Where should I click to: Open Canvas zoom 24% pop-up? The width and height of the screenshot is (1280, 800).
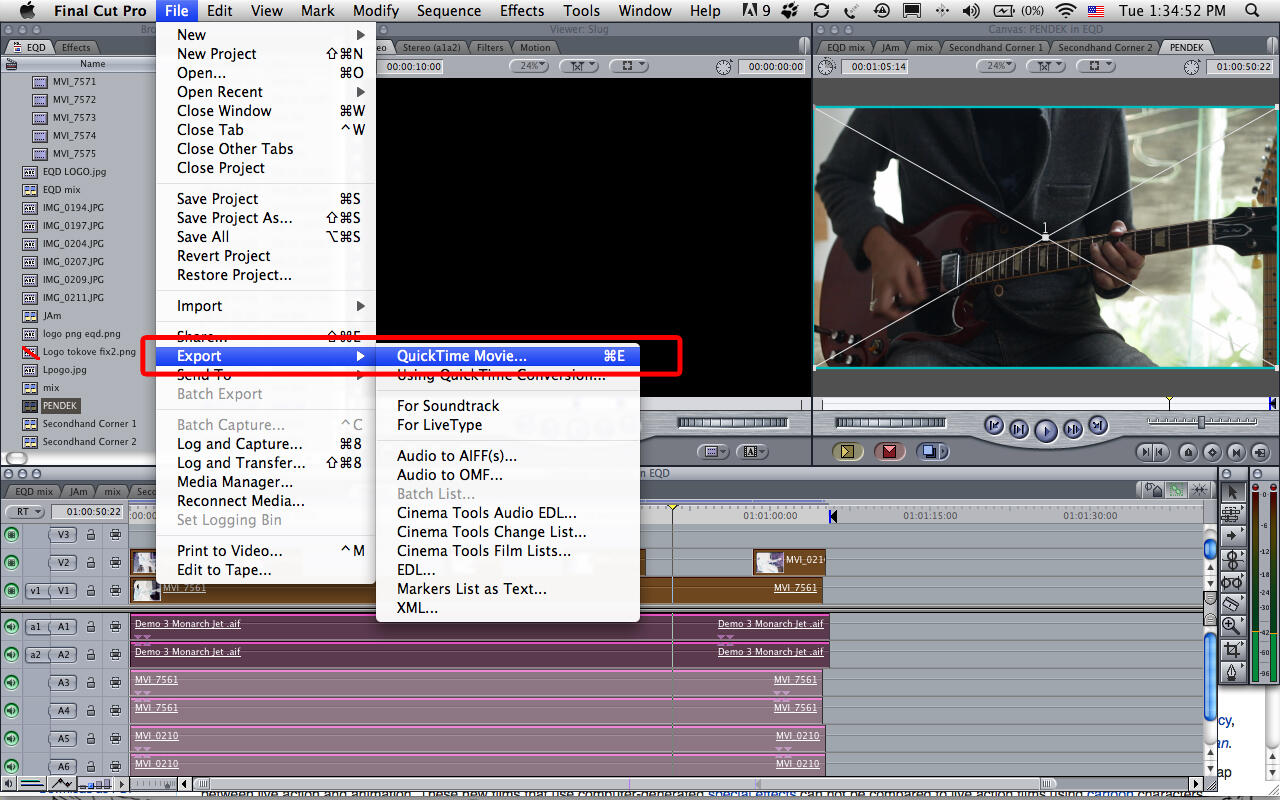(x=996, y=66)
